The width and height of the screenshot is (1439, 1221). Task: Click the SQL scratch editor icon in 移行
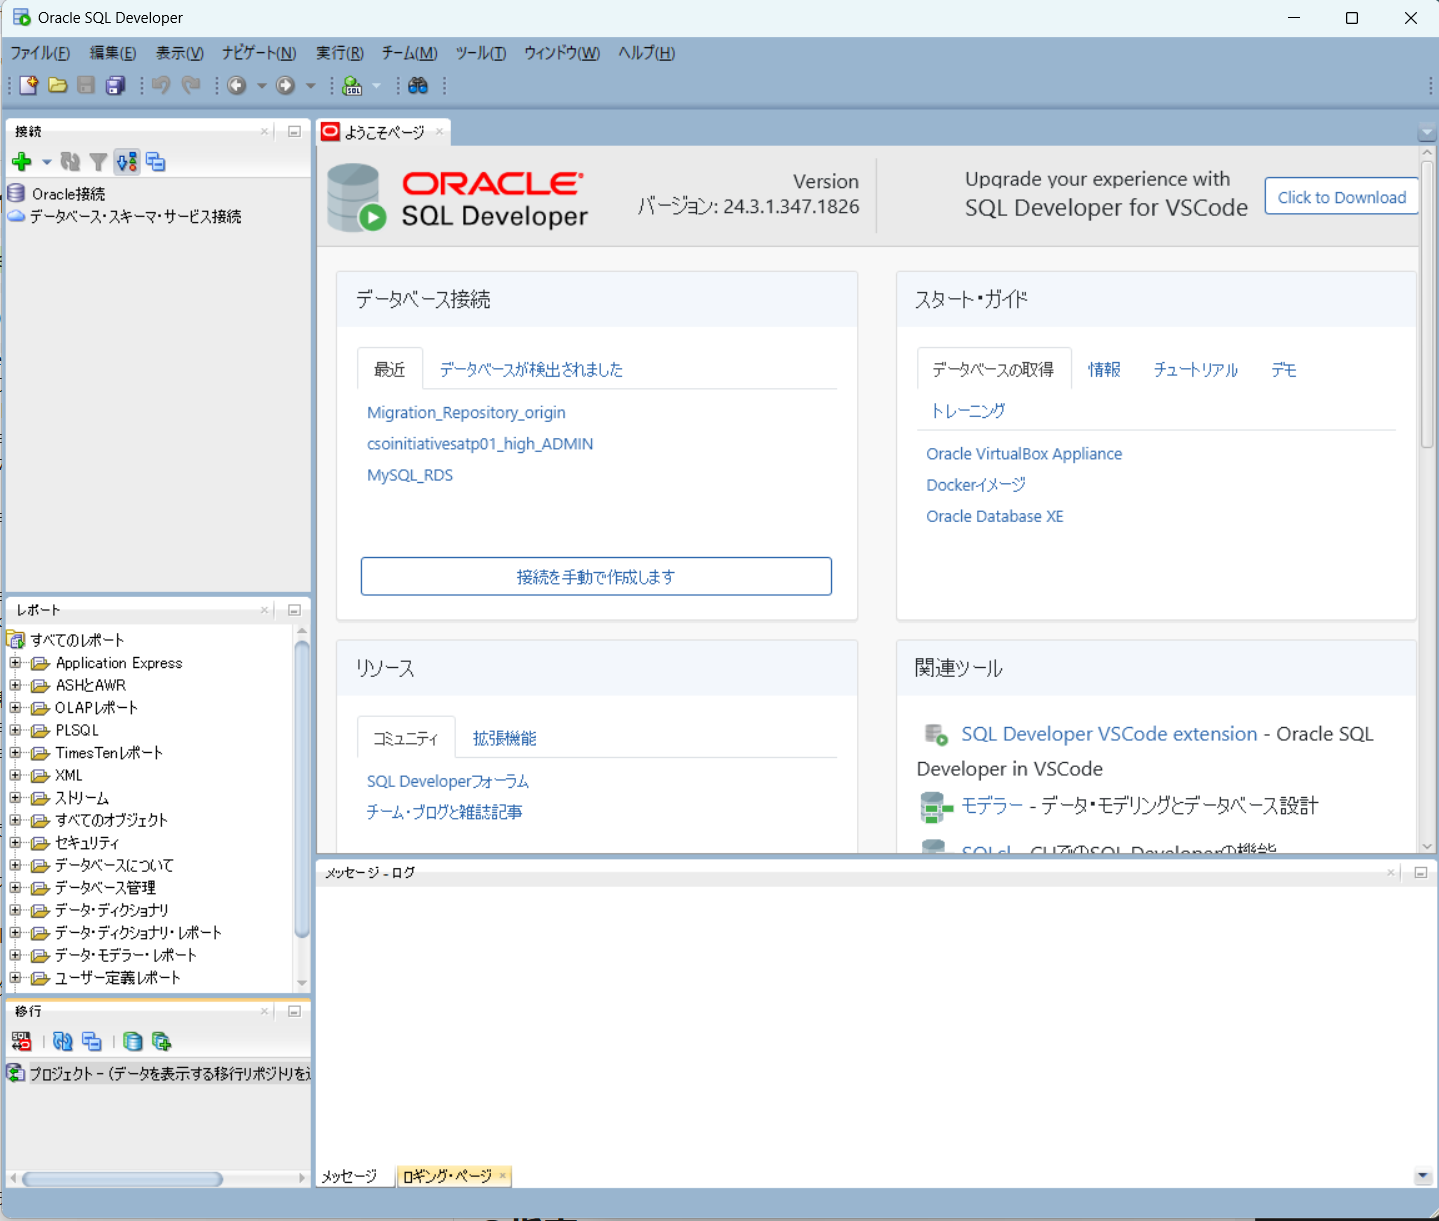(22, 1042)
